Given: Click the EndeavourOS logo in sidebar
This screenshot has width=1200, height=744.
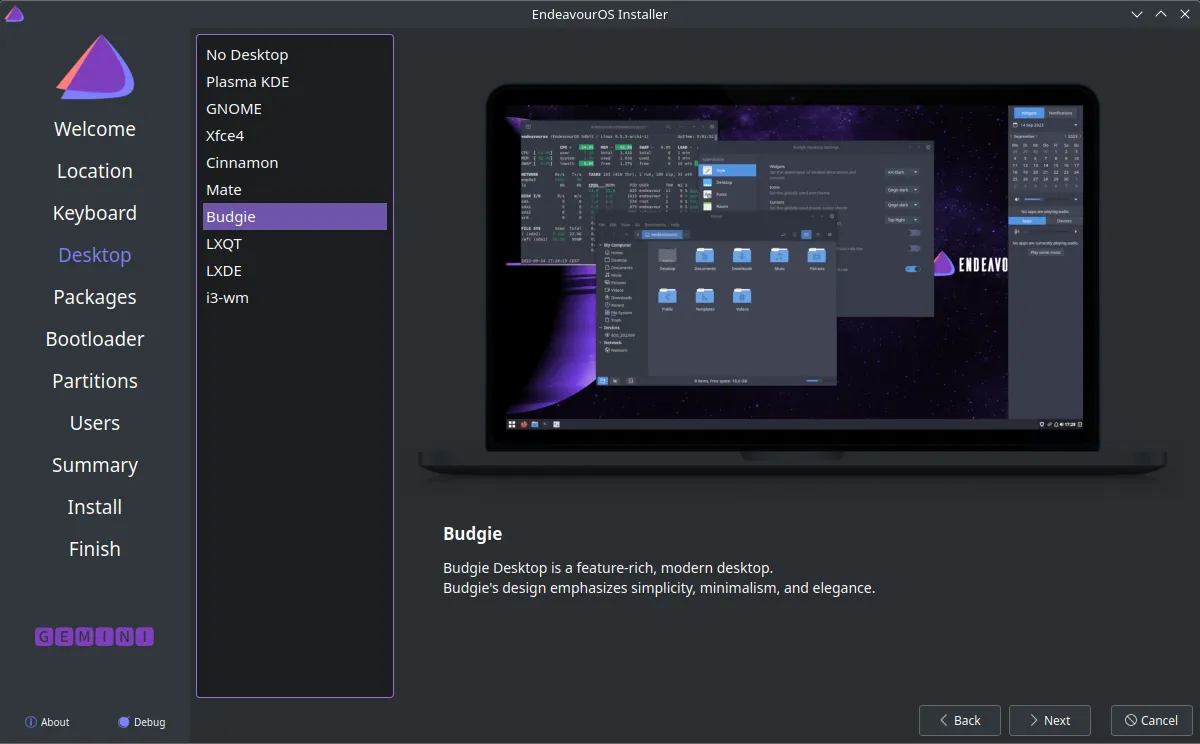Looking at the screenshot, I should pyautogui.click(x=95, y=67).
